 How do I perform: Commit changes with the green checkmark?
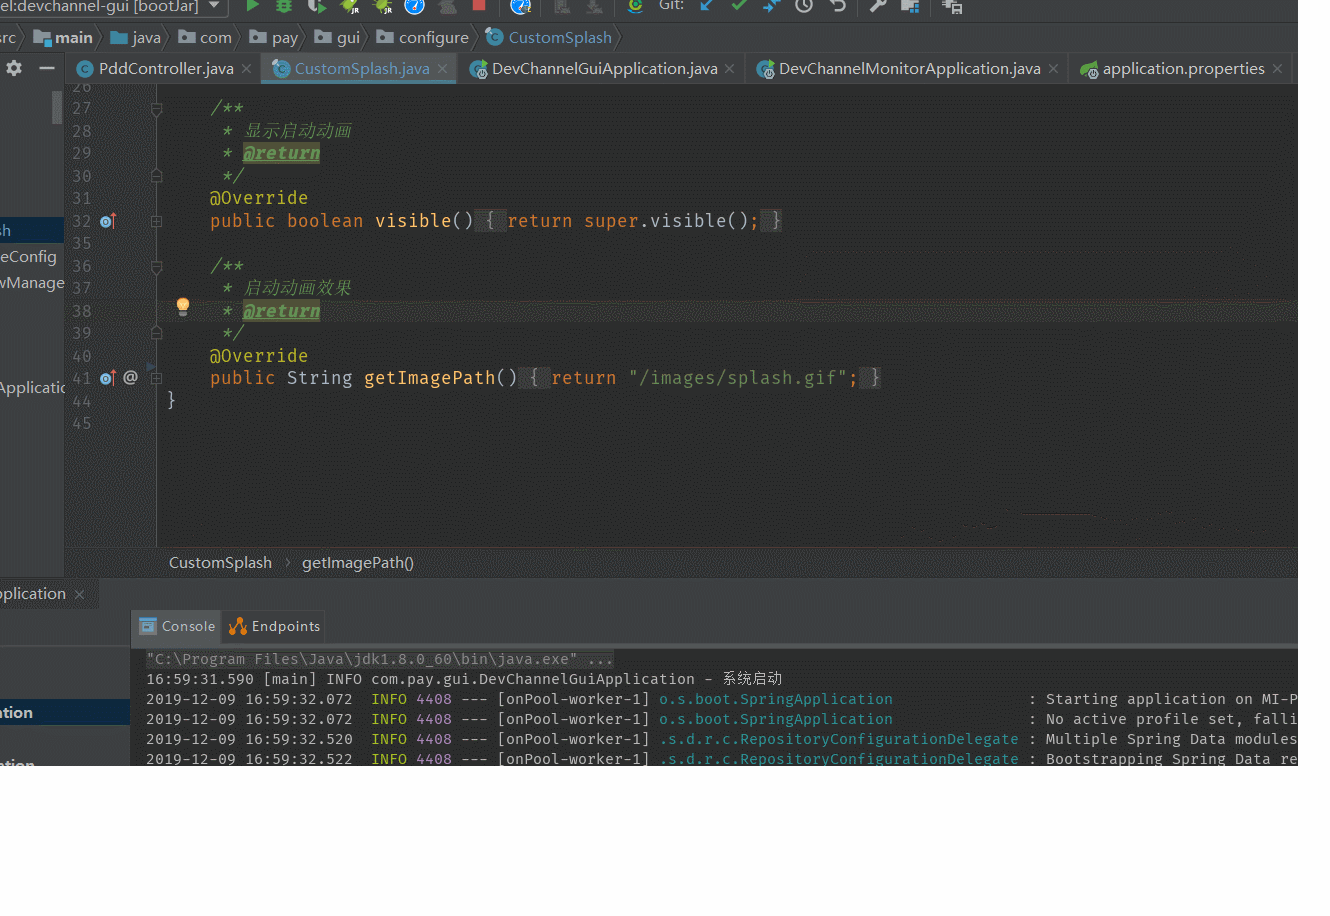(739, 6)
